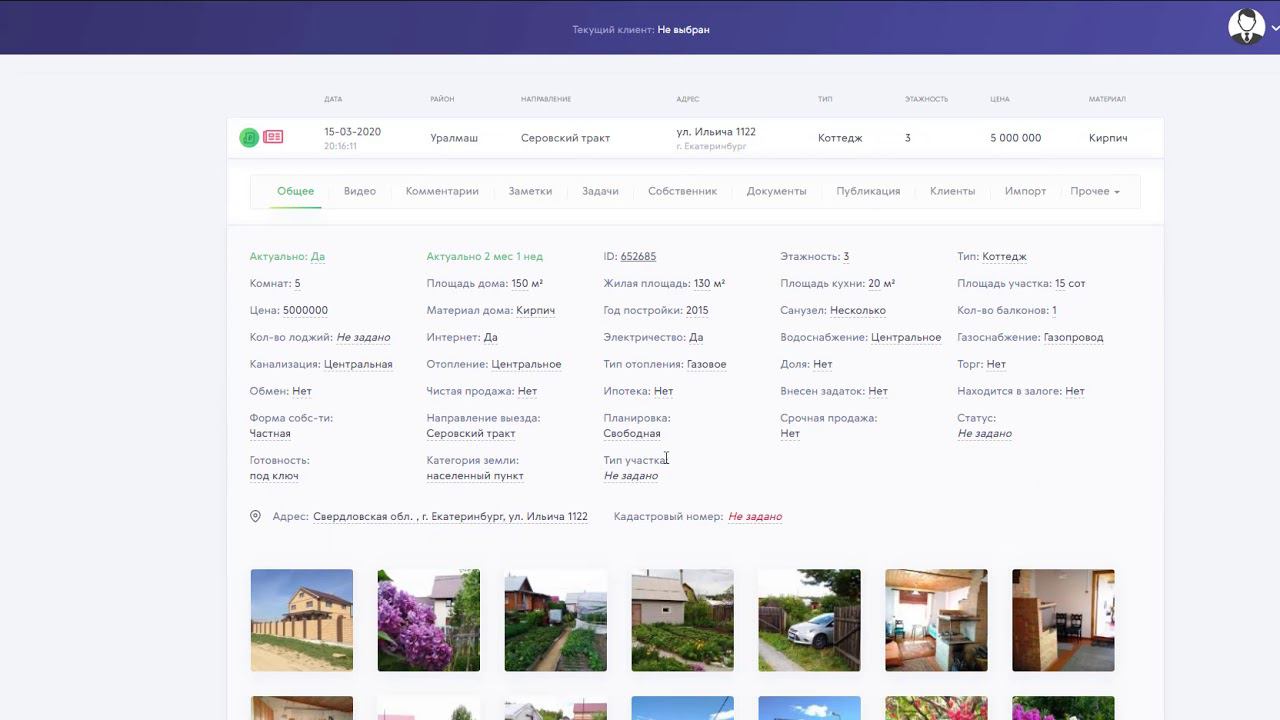Click the РАЙОН column header
The height and width of the screenshot is (720, 1280).
(x=442, y=99)
